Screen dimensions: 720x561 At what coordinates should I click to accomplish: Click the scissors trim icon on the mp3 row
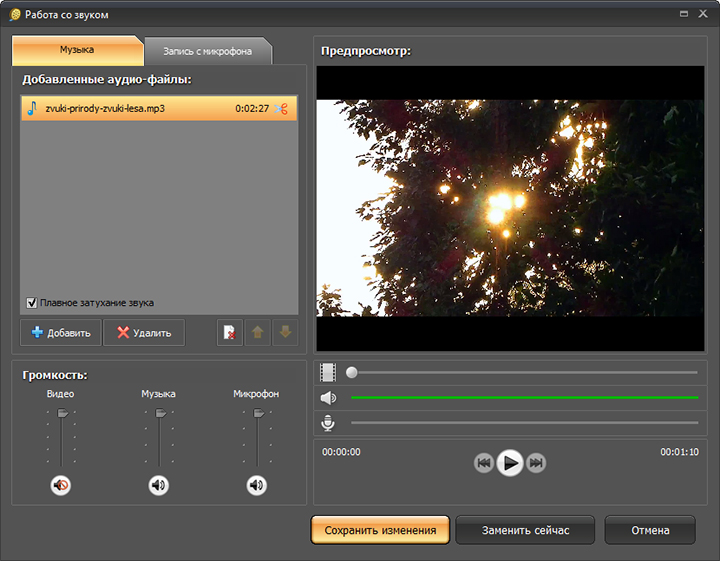pos(281,109)
